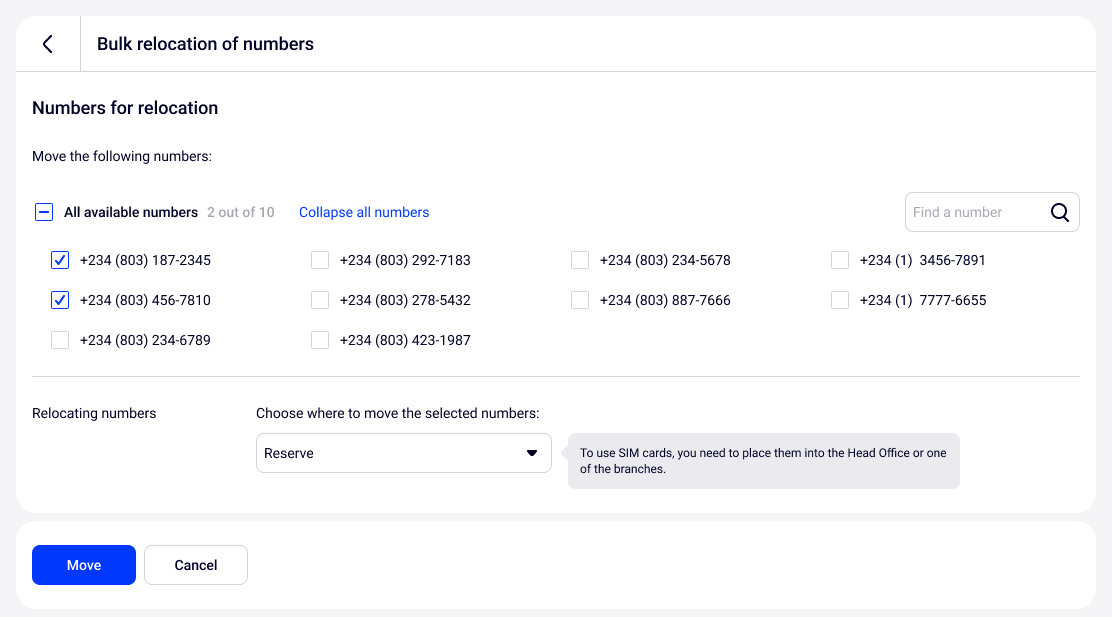Check number +234 (803) 887-7666
This screenshot has width=1112, height=617.
[580, 300]
